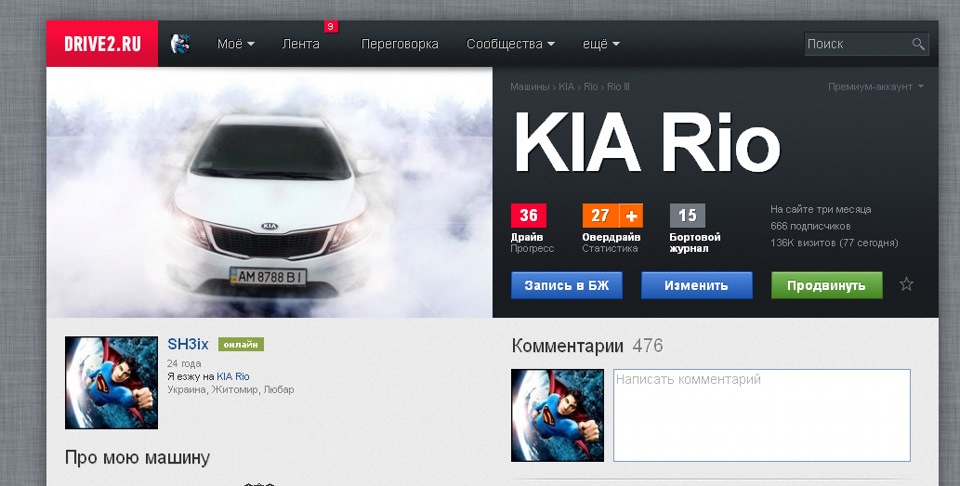Click the 24 года age text
Image resolution: width=960 pixels, height=486 pixels.
(184, 364)
